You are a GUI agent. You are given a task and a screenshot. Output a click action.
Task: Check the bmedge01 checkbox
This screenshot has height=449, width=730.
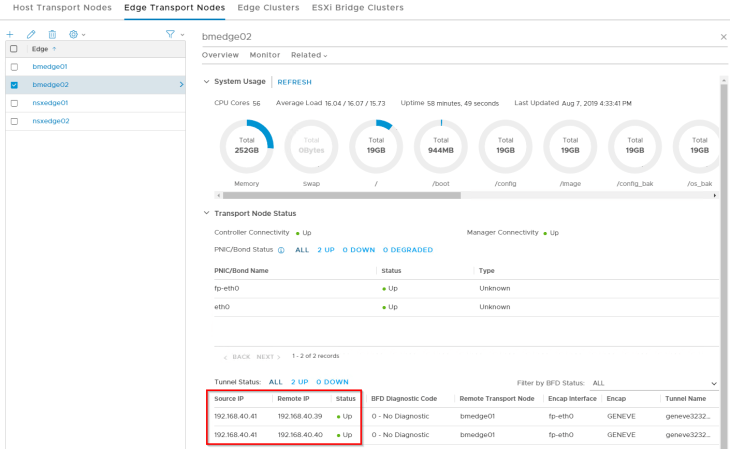pyautogui.click(x=13, y=67)
